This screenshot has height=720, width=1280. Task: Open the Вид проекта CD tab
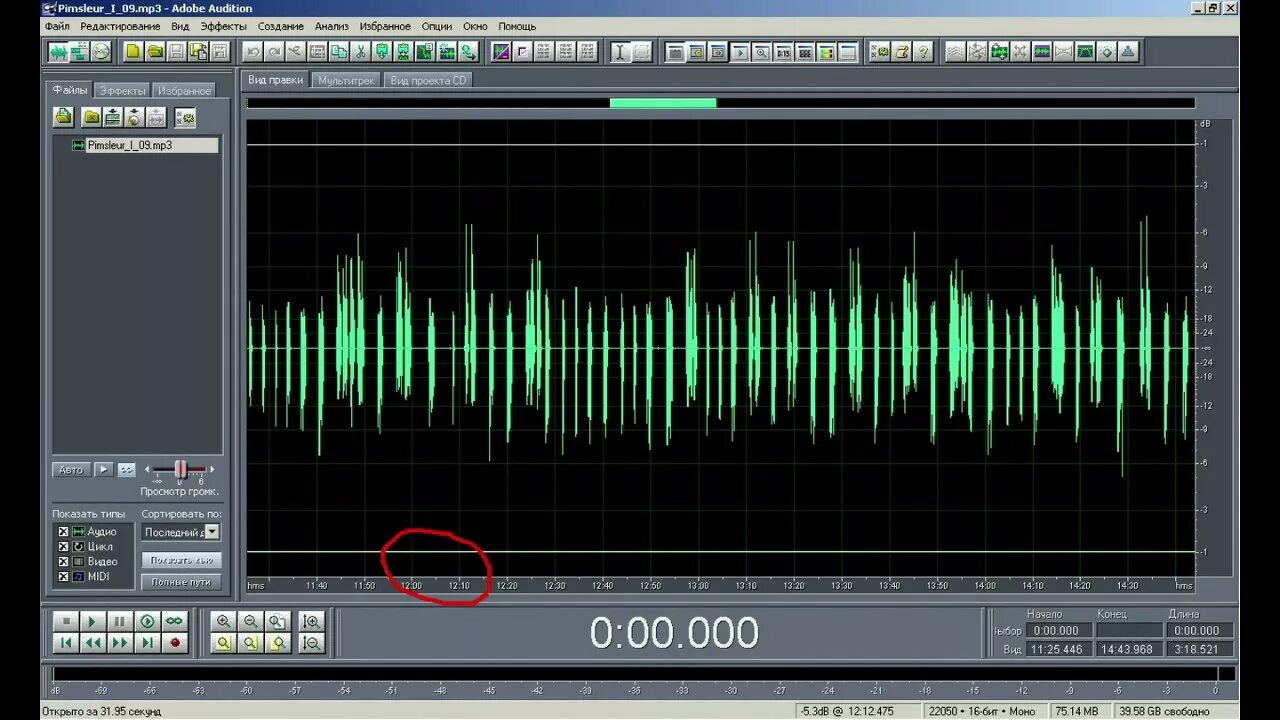point(428,80)
